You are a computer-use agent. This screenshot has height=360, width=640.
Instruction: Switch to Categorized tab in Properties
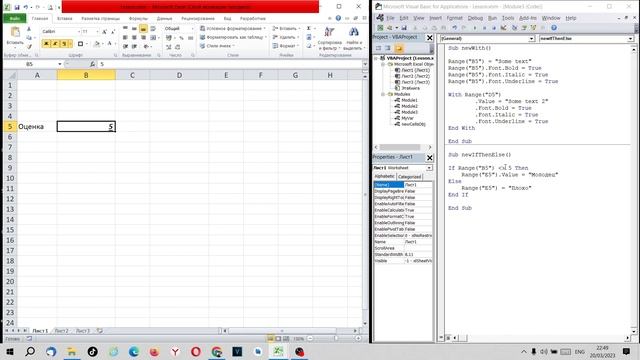click(x=409, y=177)
